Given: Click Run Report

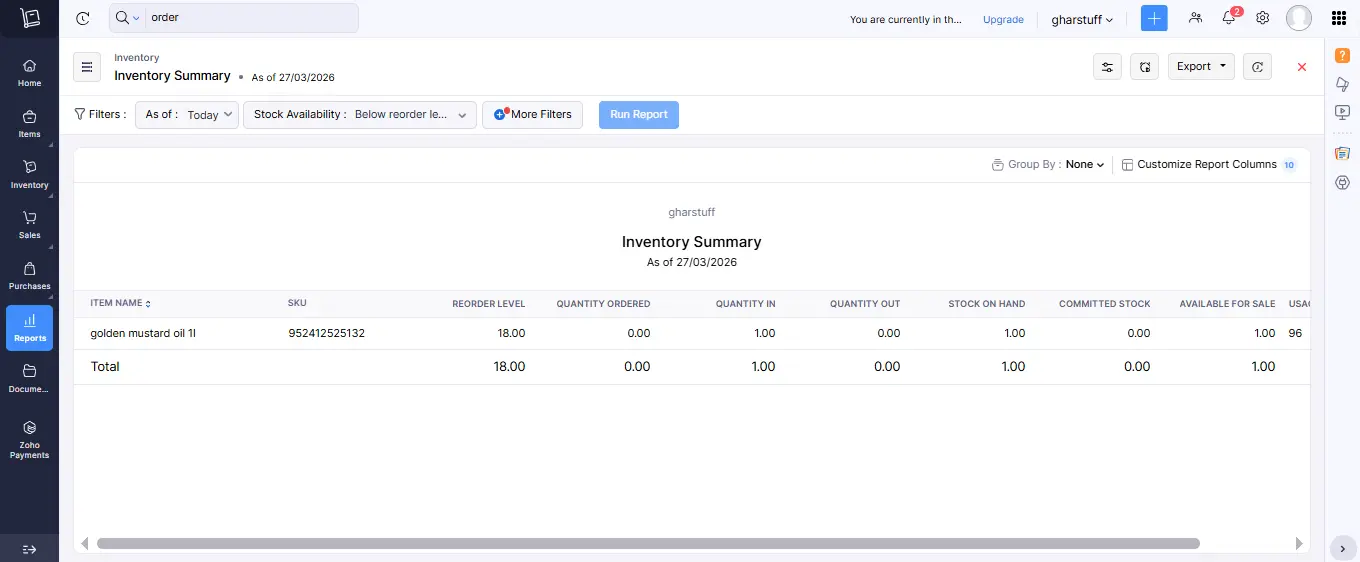Looking at the screenshot, I should click(x=639, y=114).
